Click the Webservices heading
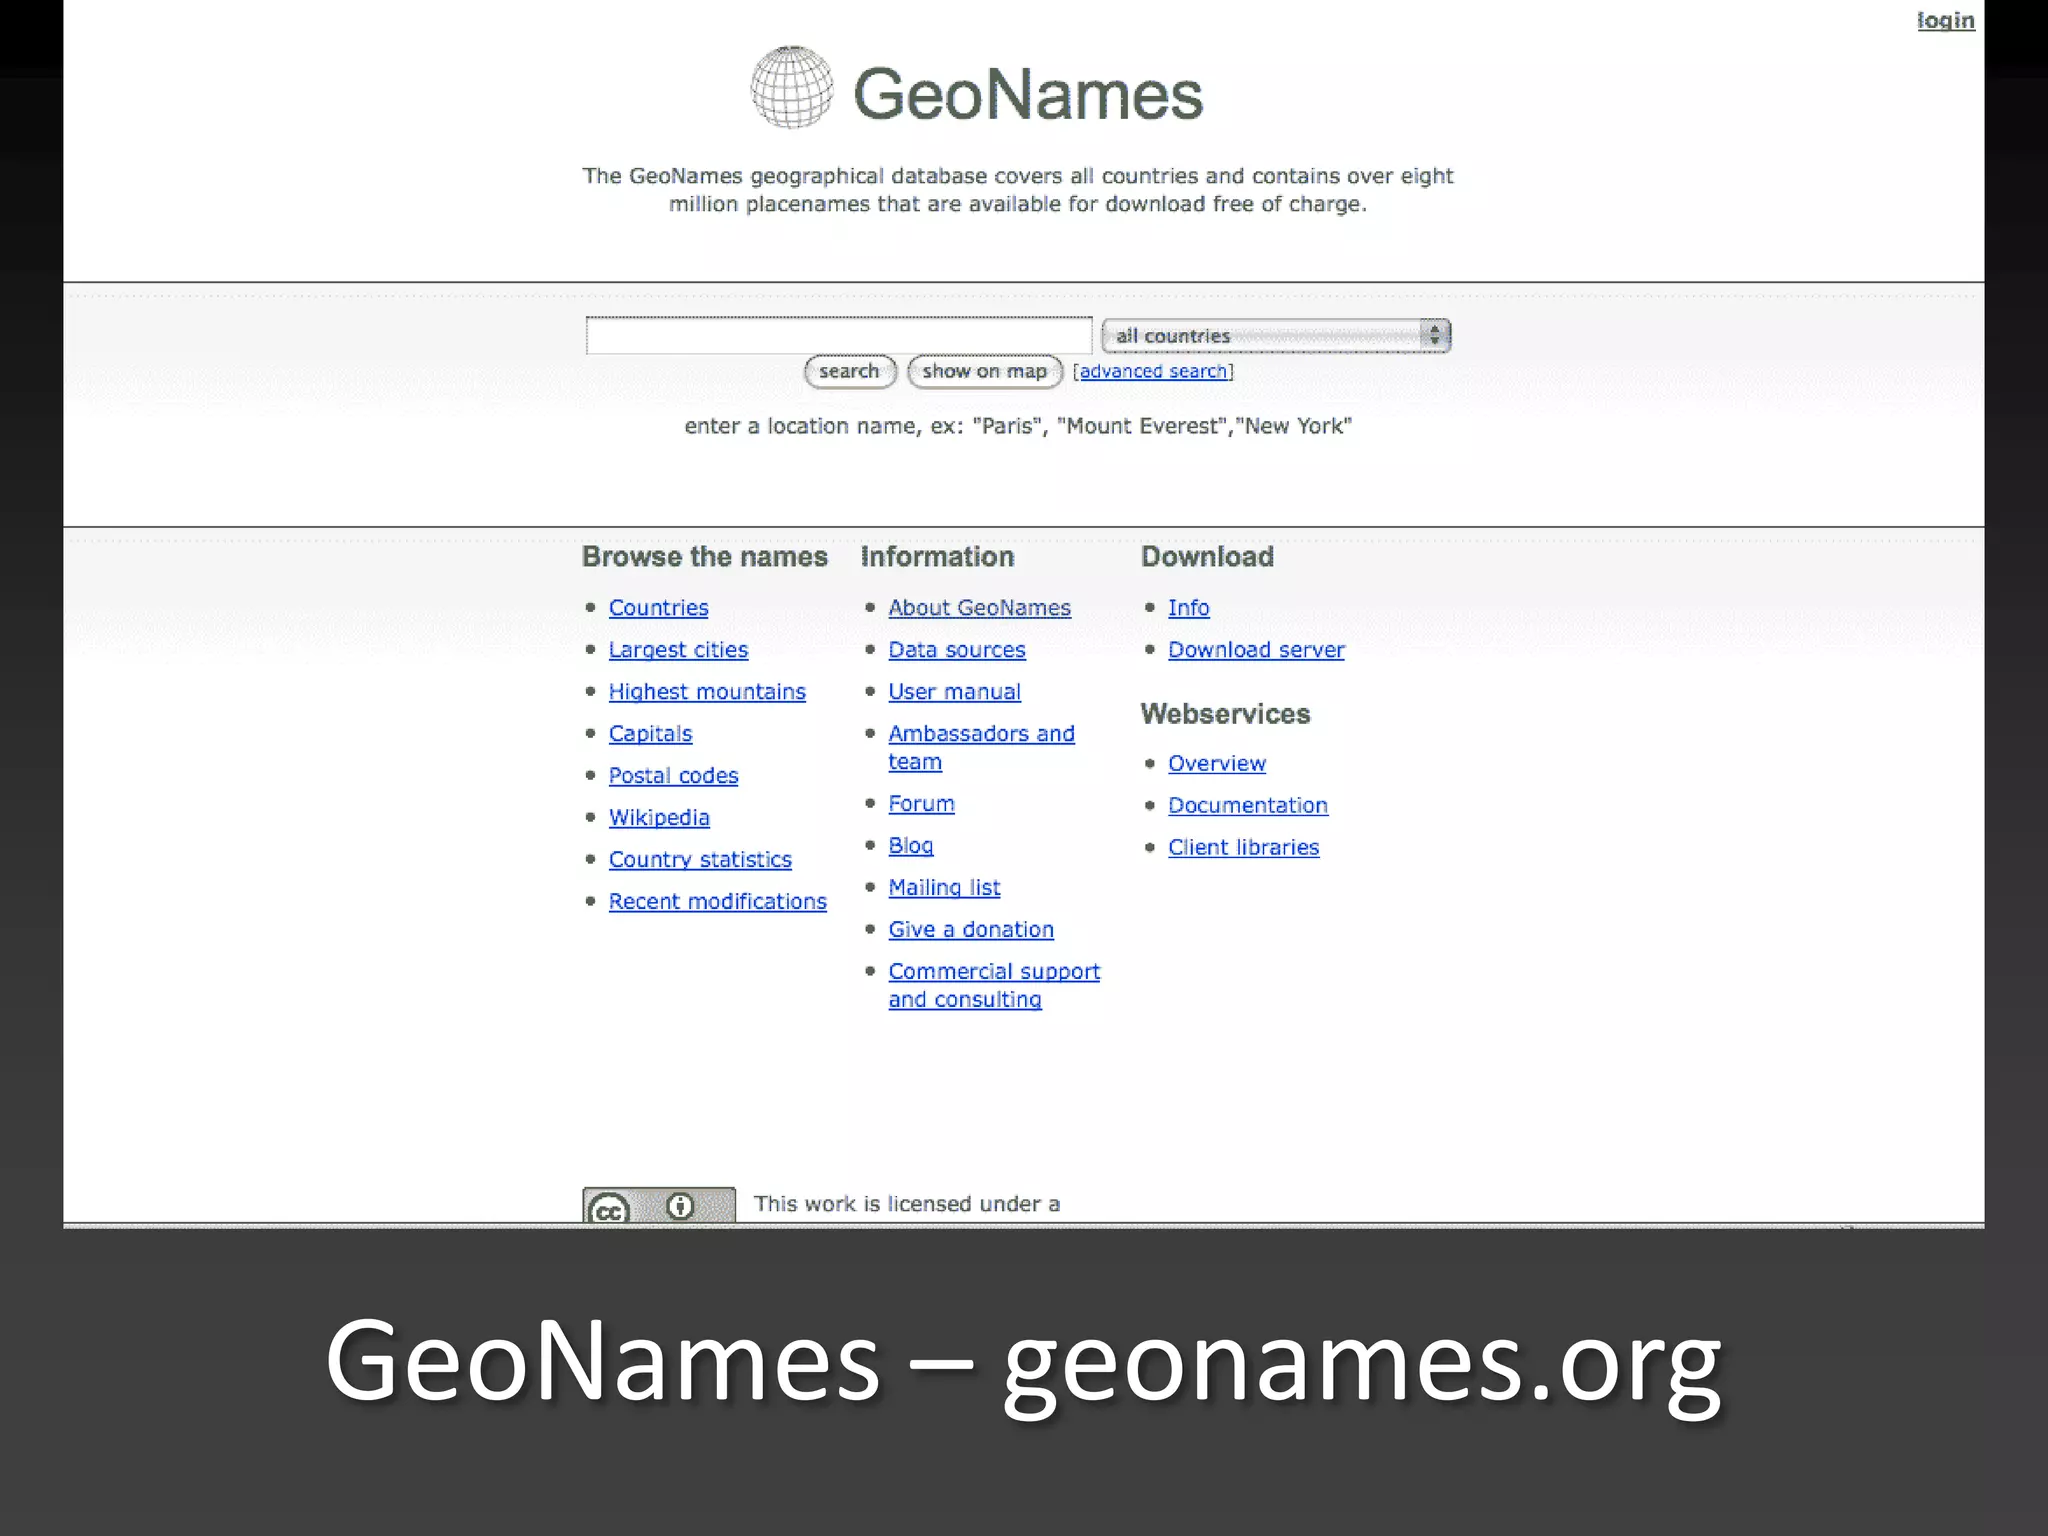 pyautogui.click(x=1225, y=714)
